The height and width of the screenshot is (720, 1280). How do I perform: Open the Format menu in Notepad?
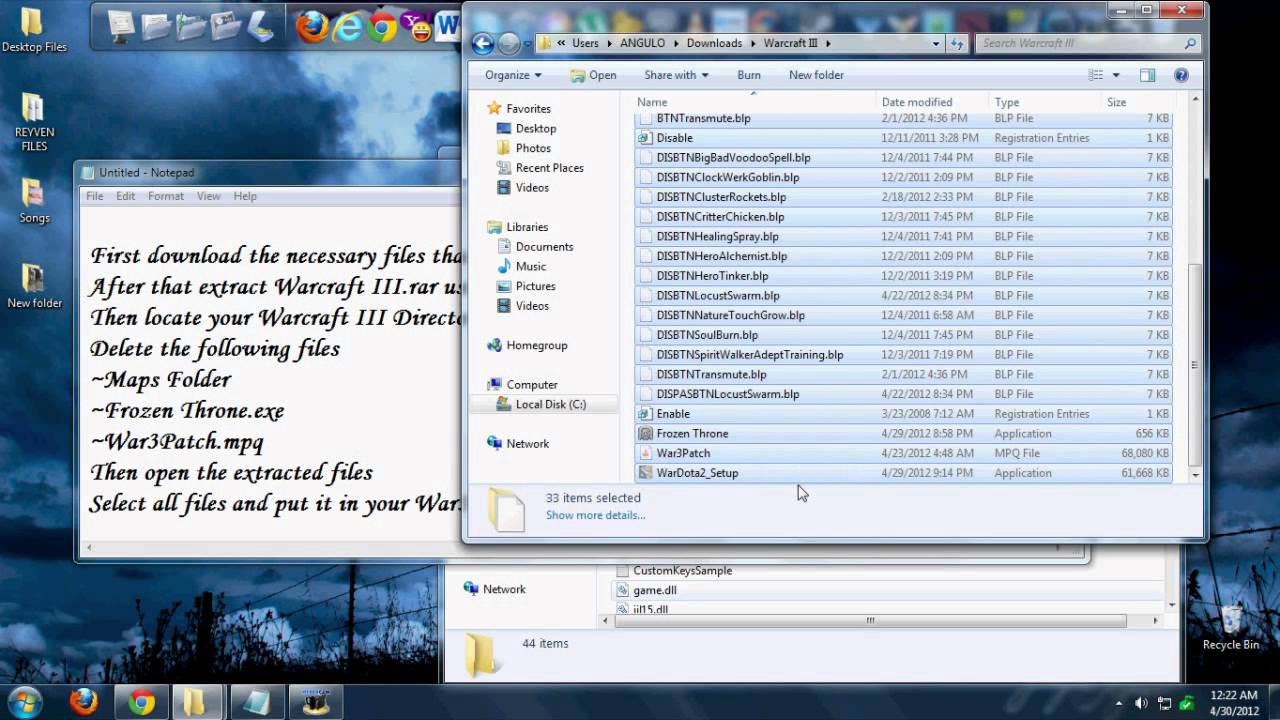(166, 196)
